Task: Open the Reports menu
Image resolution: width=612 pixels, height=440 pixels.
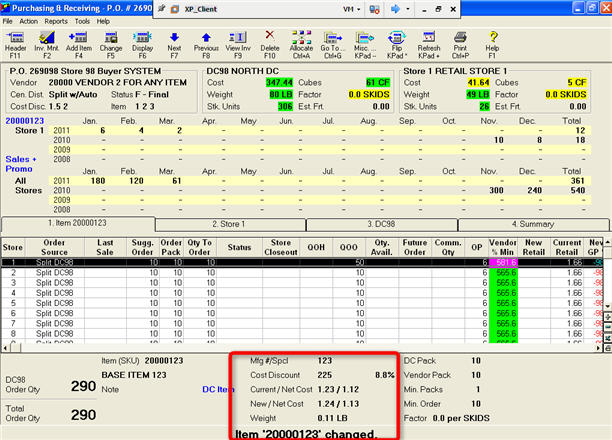Action: pos(56,20)
